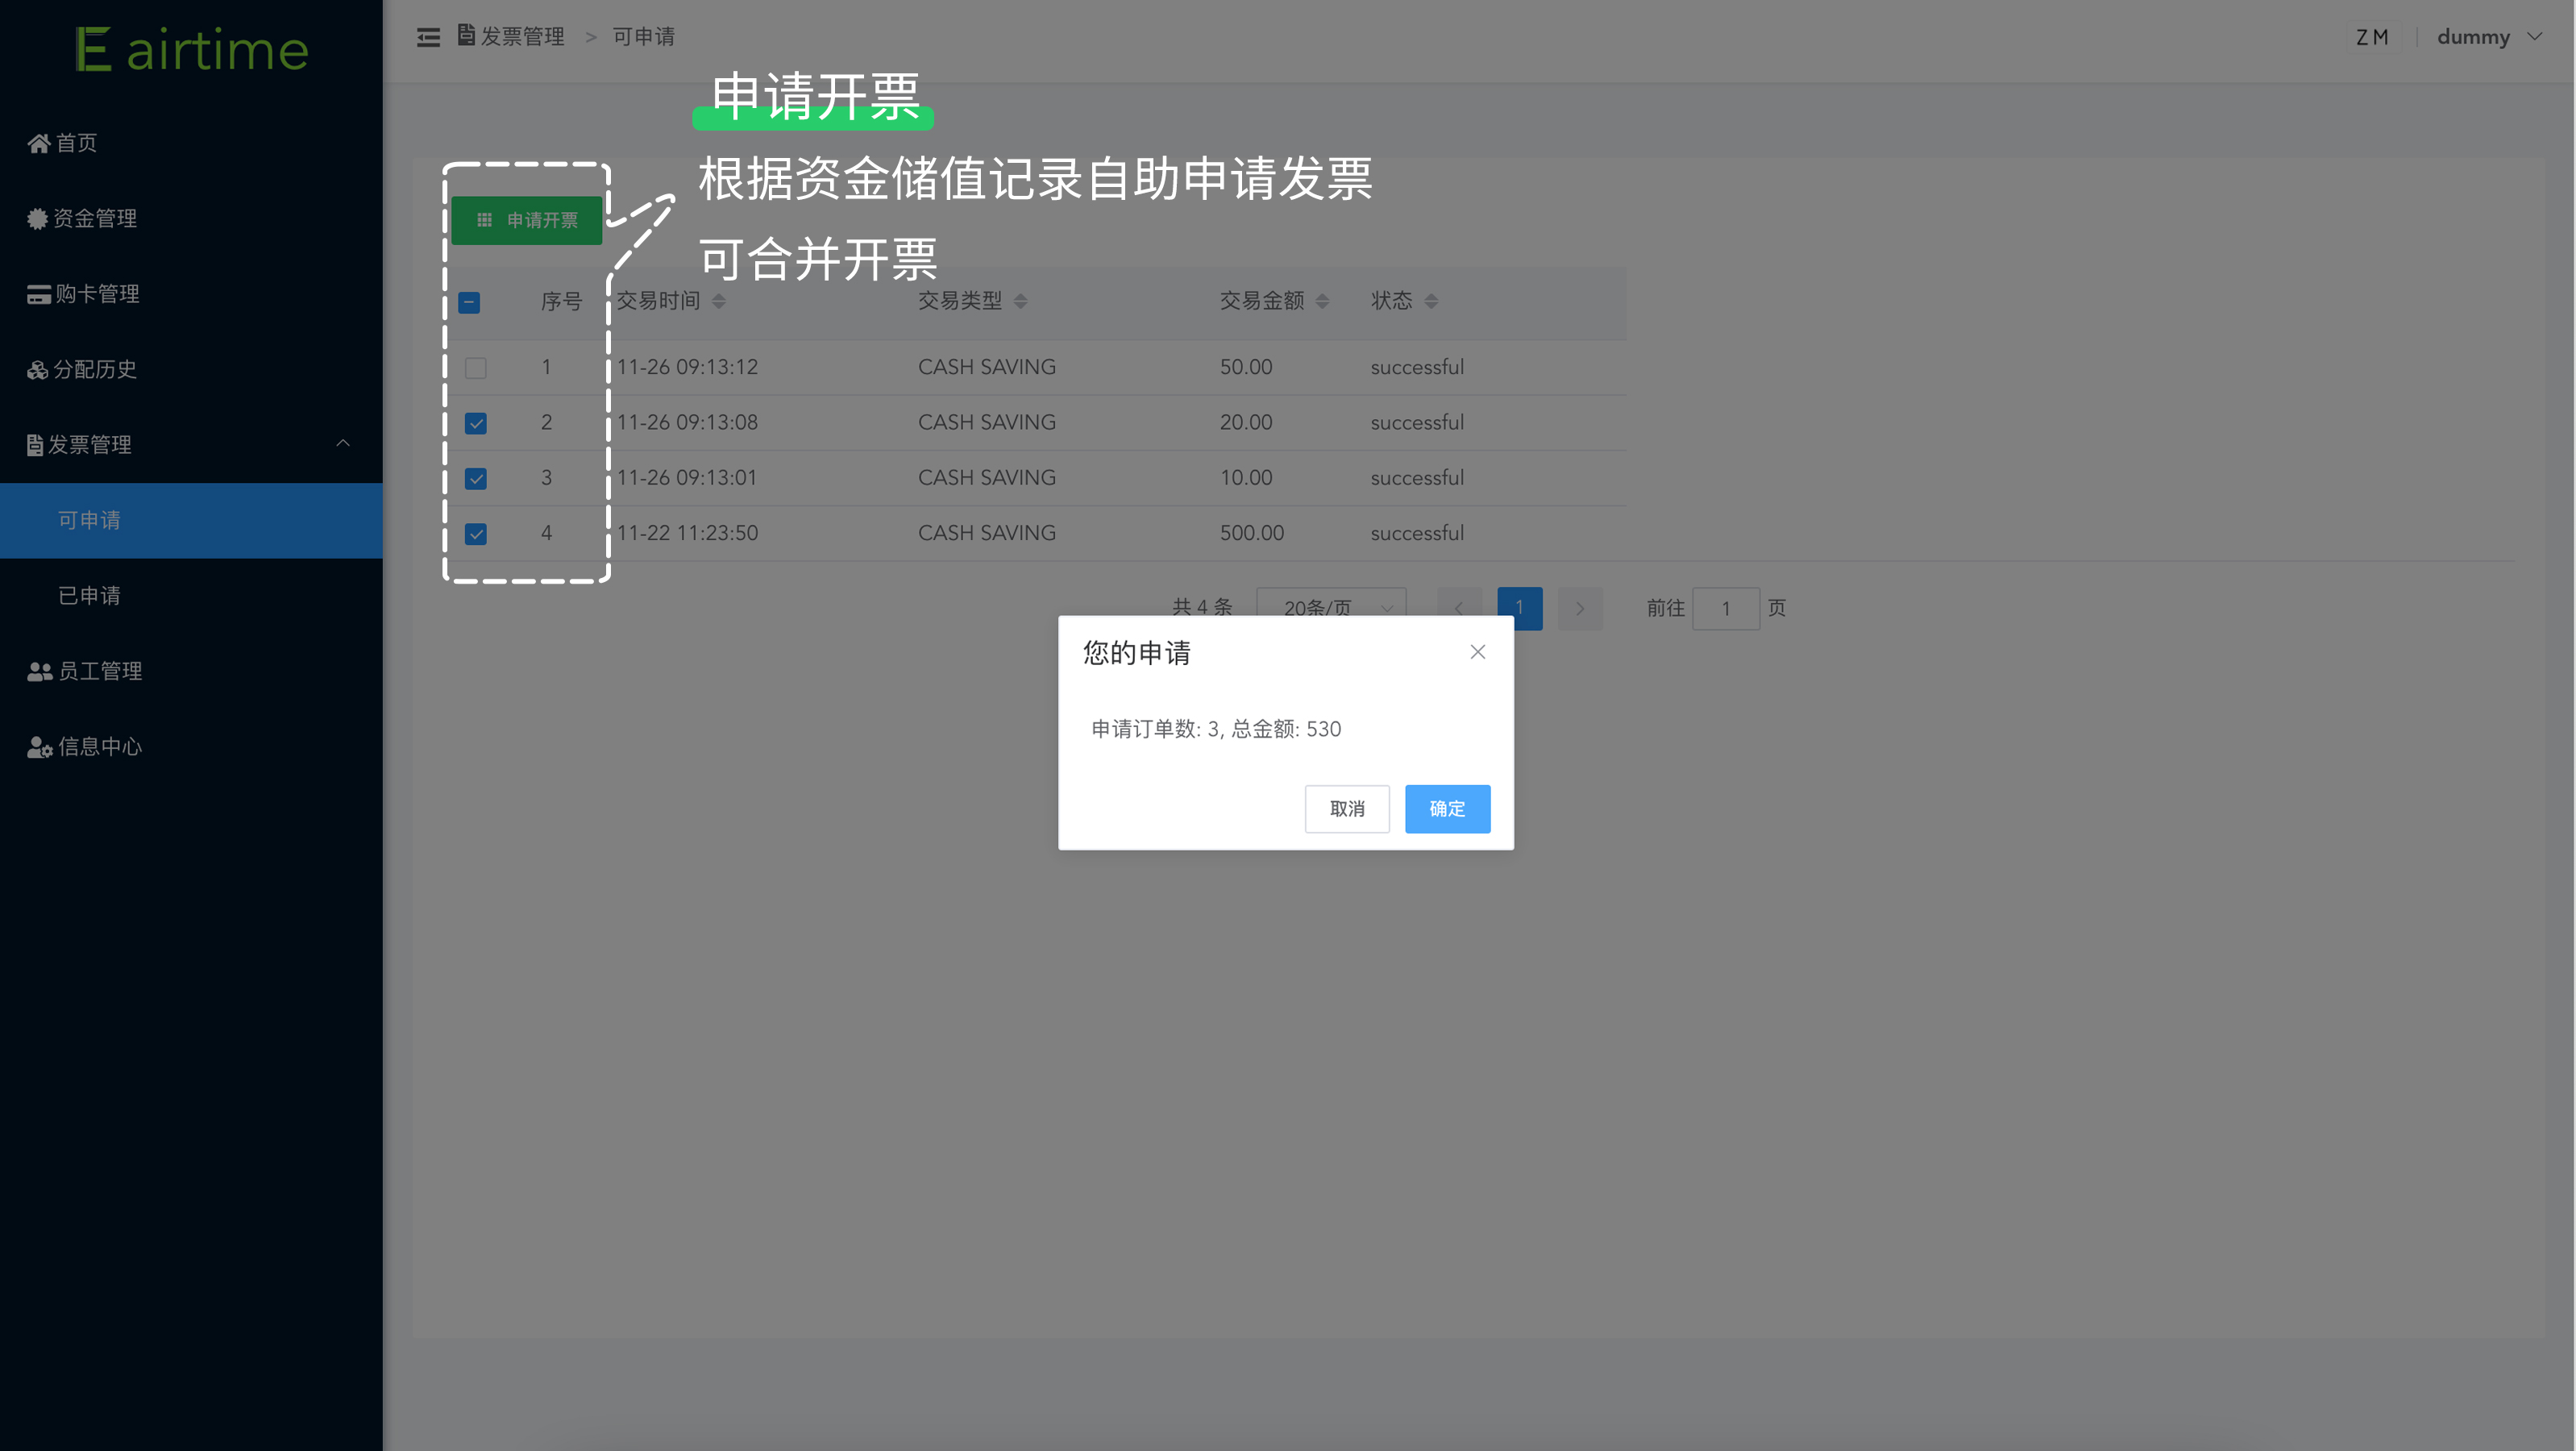Screen dimensions: 2576x1451
Task: Click 发票管理 breadcrumb link
Action: tap(522, 37)
